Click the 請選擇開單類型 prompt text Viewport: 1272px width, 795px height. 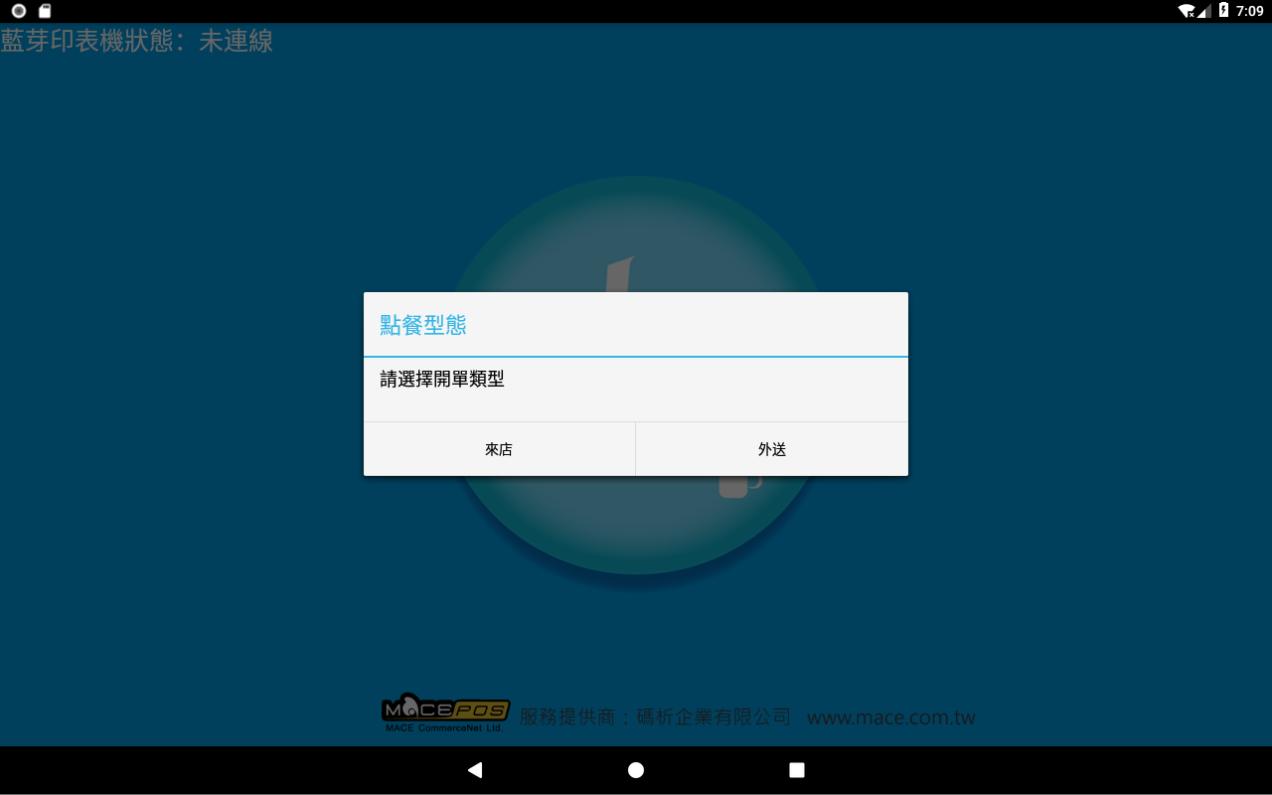[x=442, y=380]
